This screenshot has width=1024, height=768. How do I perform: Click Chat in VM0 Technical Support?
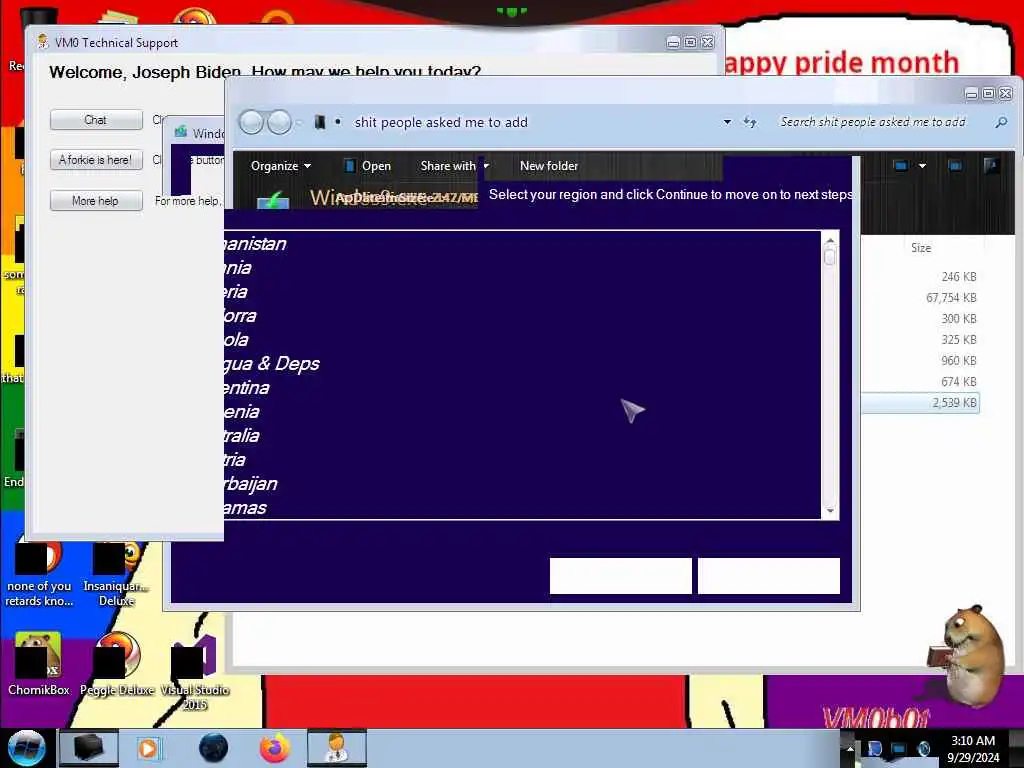(x=96, y=120)
